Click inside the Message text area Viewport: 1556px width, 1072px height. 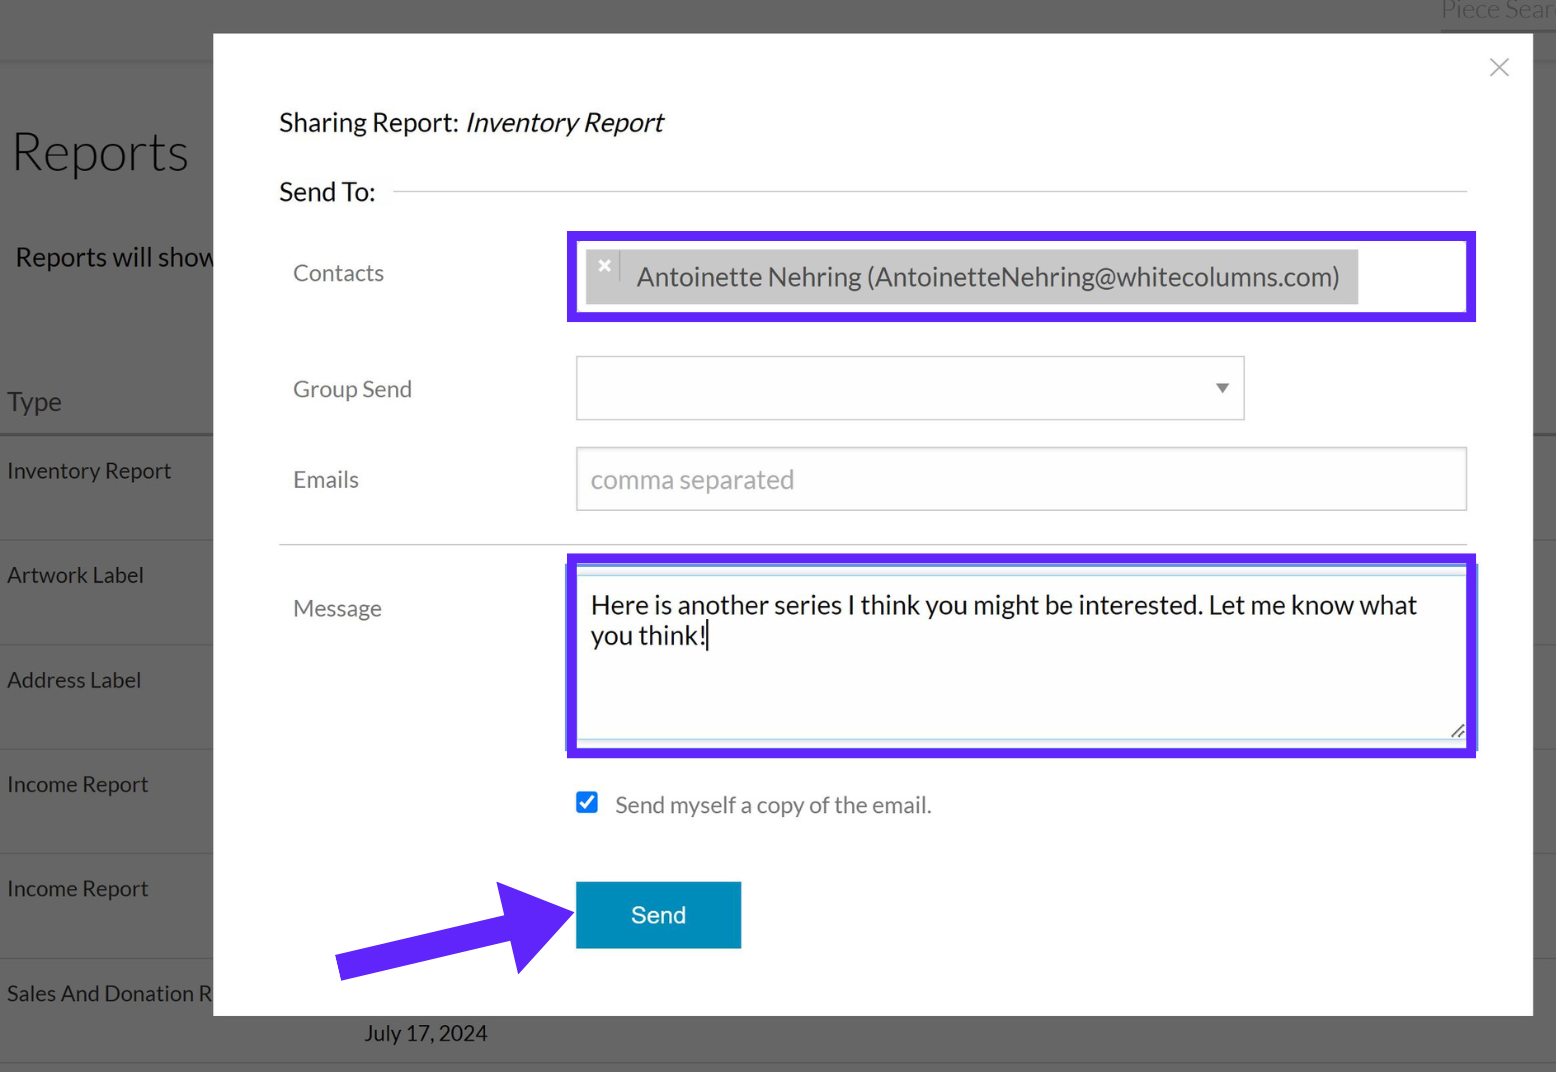(1021, 656)
